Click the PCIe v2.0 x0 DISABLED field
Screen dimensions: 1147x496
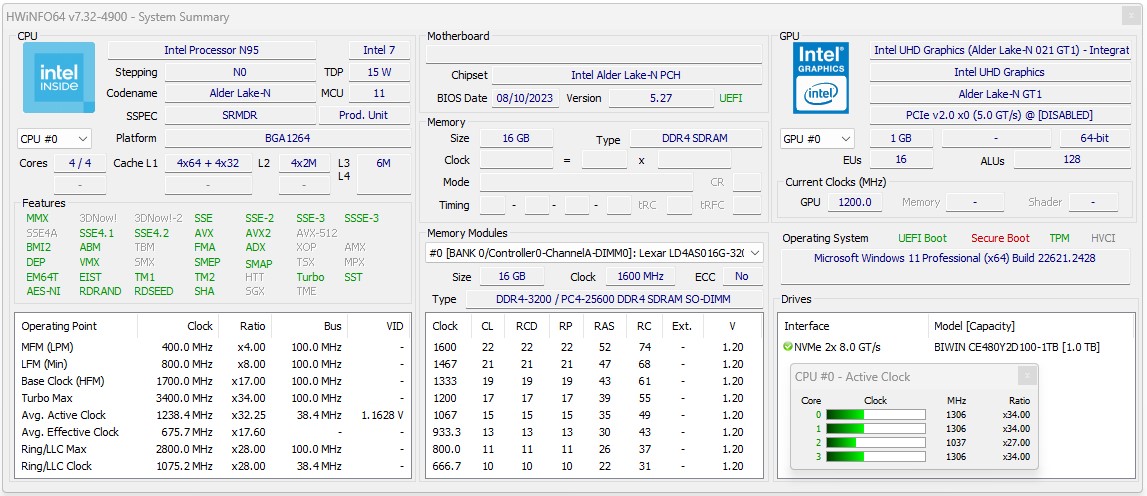tap(1000, 116)
